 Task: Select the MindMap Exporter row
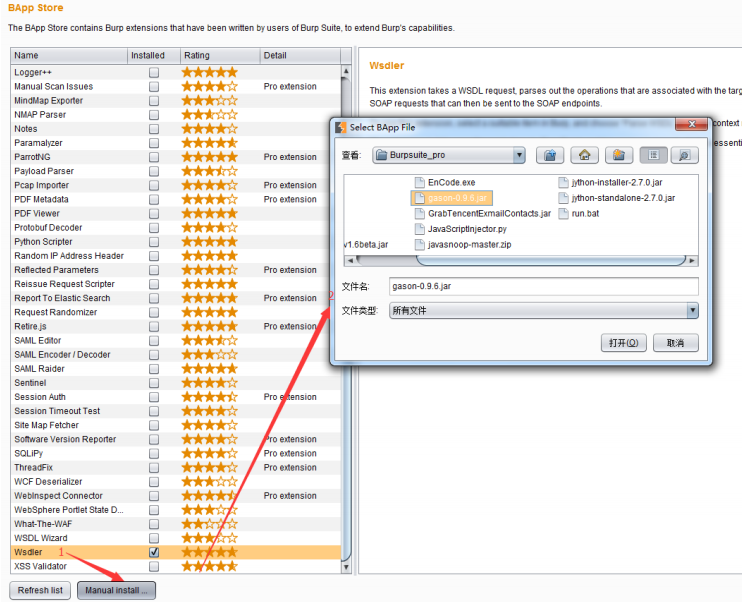(176, 101)
